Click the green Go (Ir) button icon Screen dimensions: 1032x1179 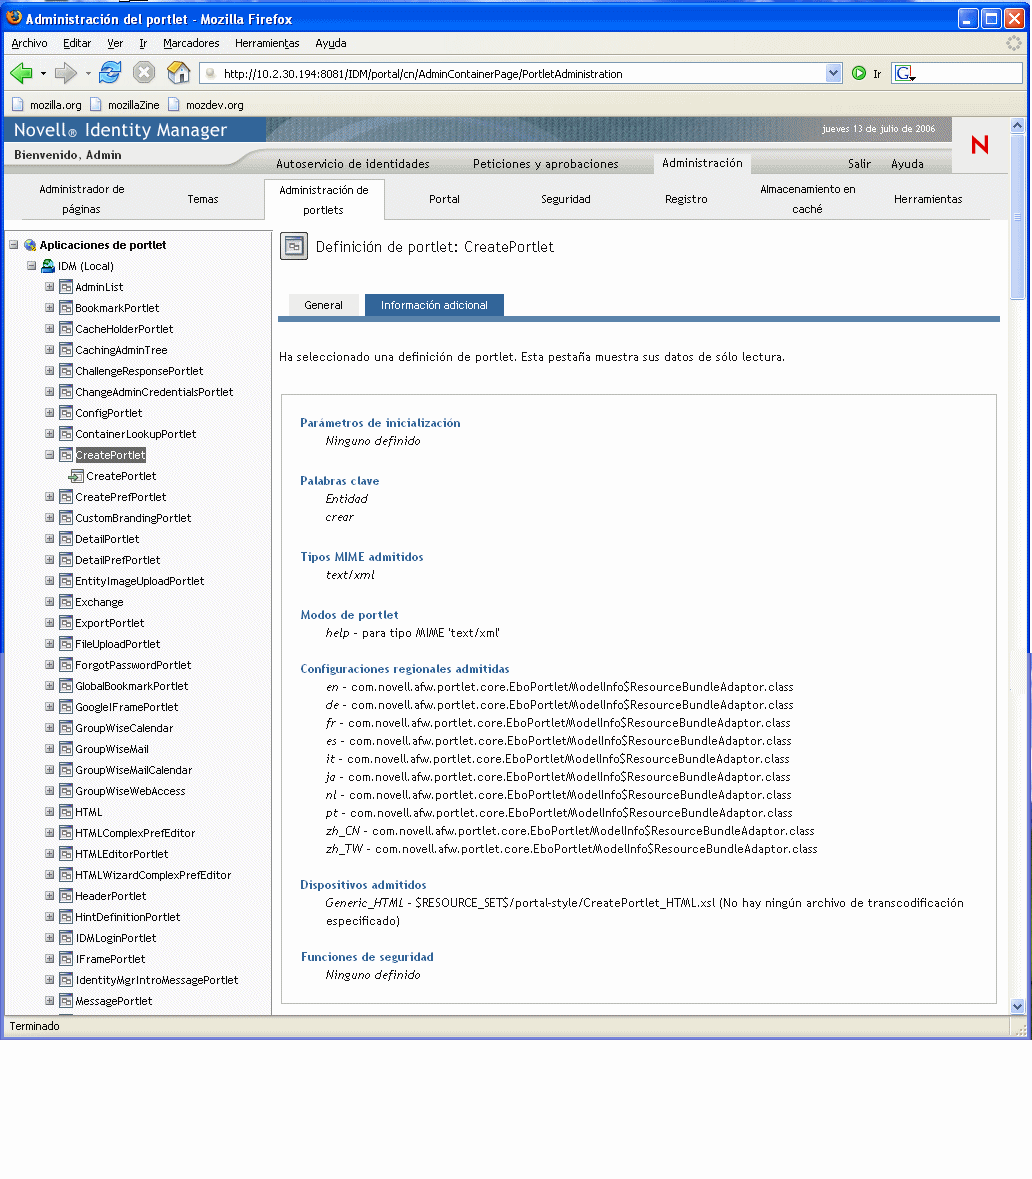859,73
